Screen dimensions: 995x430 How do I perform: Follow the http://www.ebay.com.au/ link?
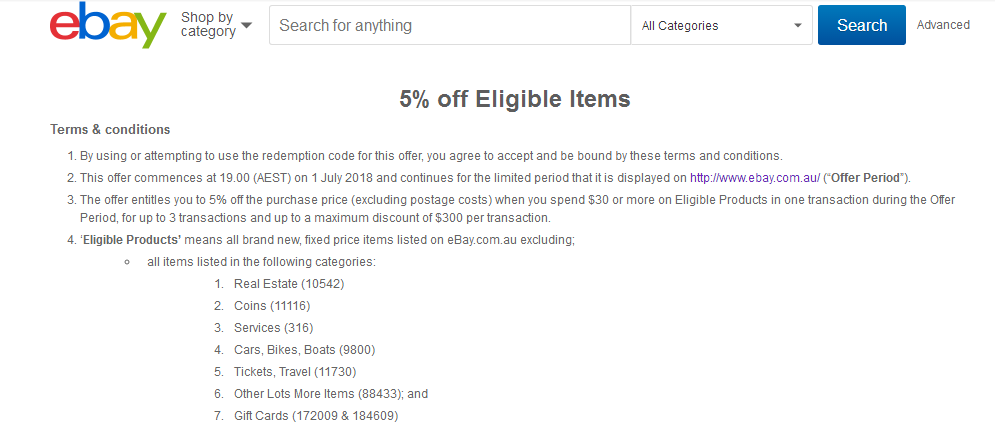pos(755,178)
